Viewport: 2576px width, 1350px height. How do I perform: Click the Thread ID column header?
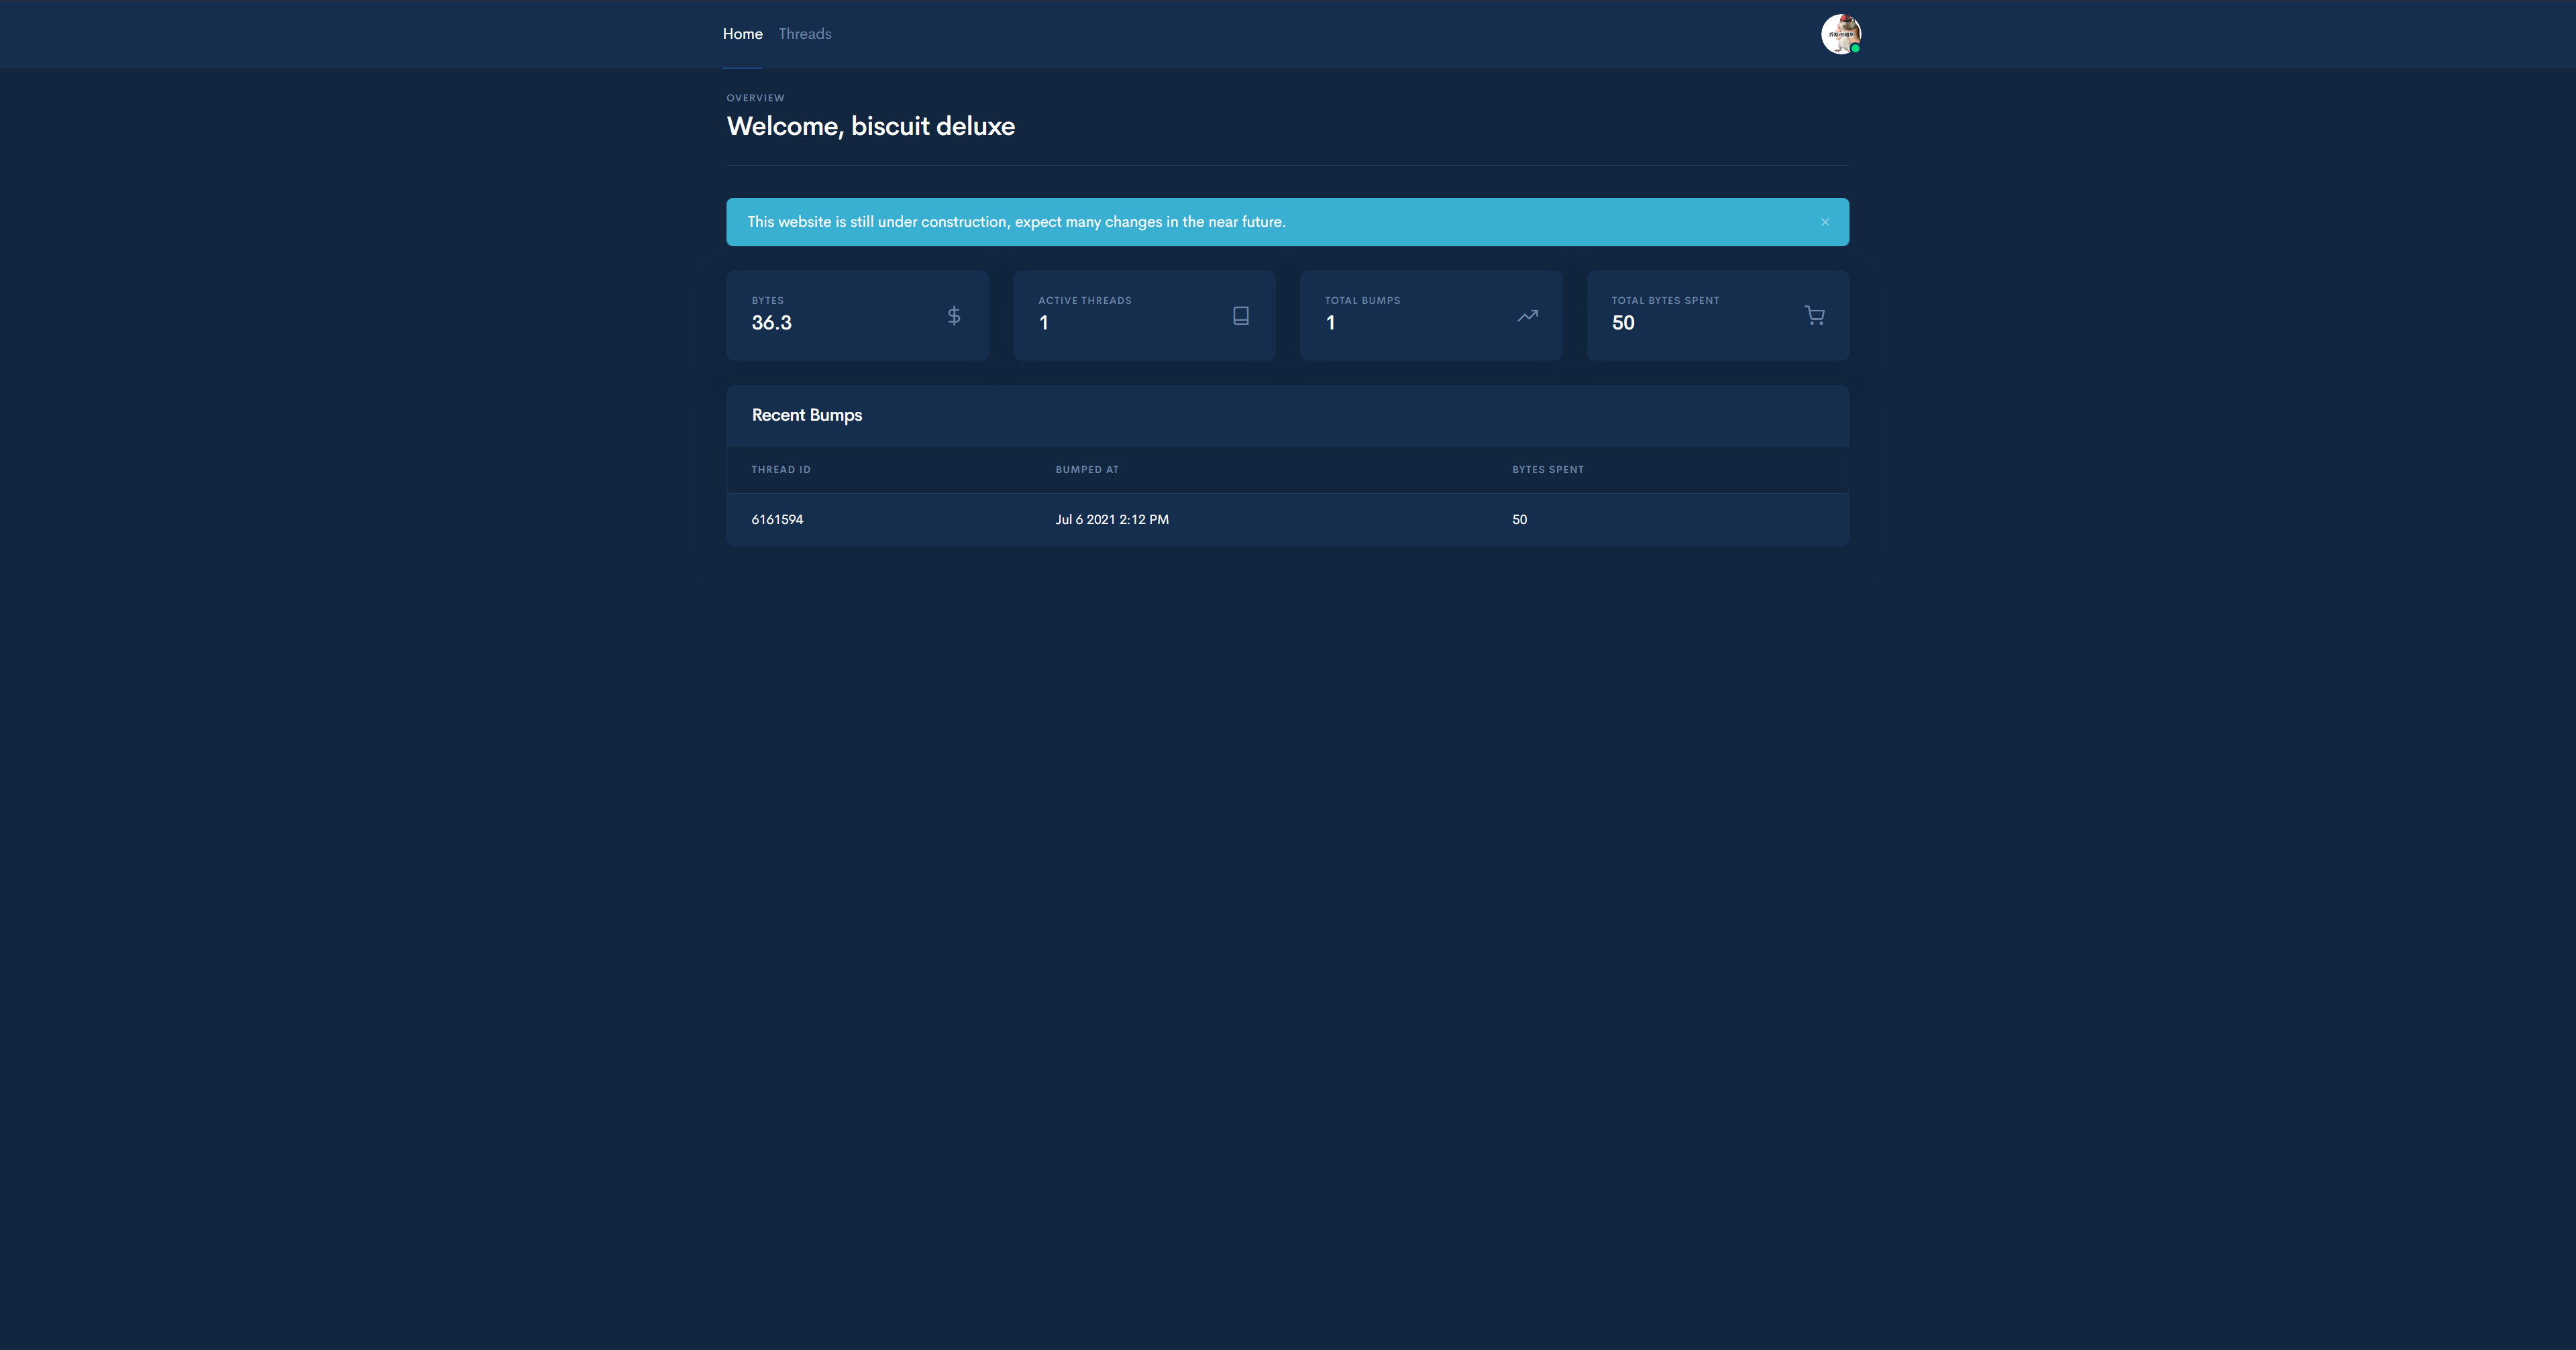point(780,470)
